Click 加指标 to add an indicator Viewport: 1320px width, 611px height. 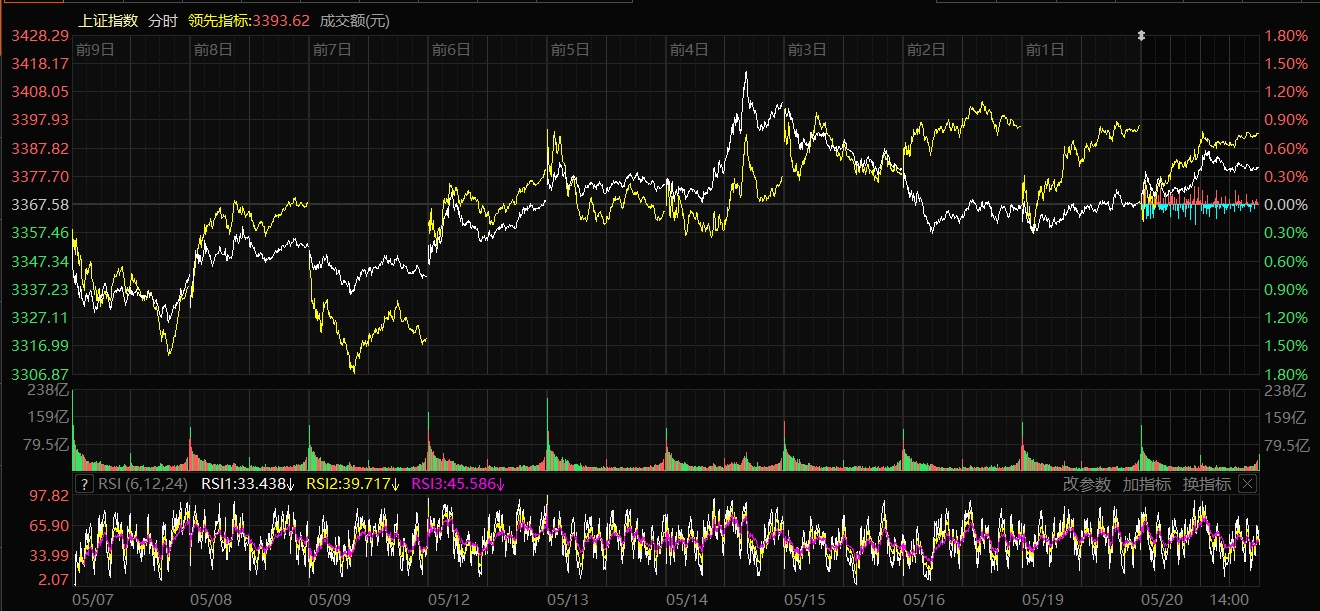(x=1146, y=484)
